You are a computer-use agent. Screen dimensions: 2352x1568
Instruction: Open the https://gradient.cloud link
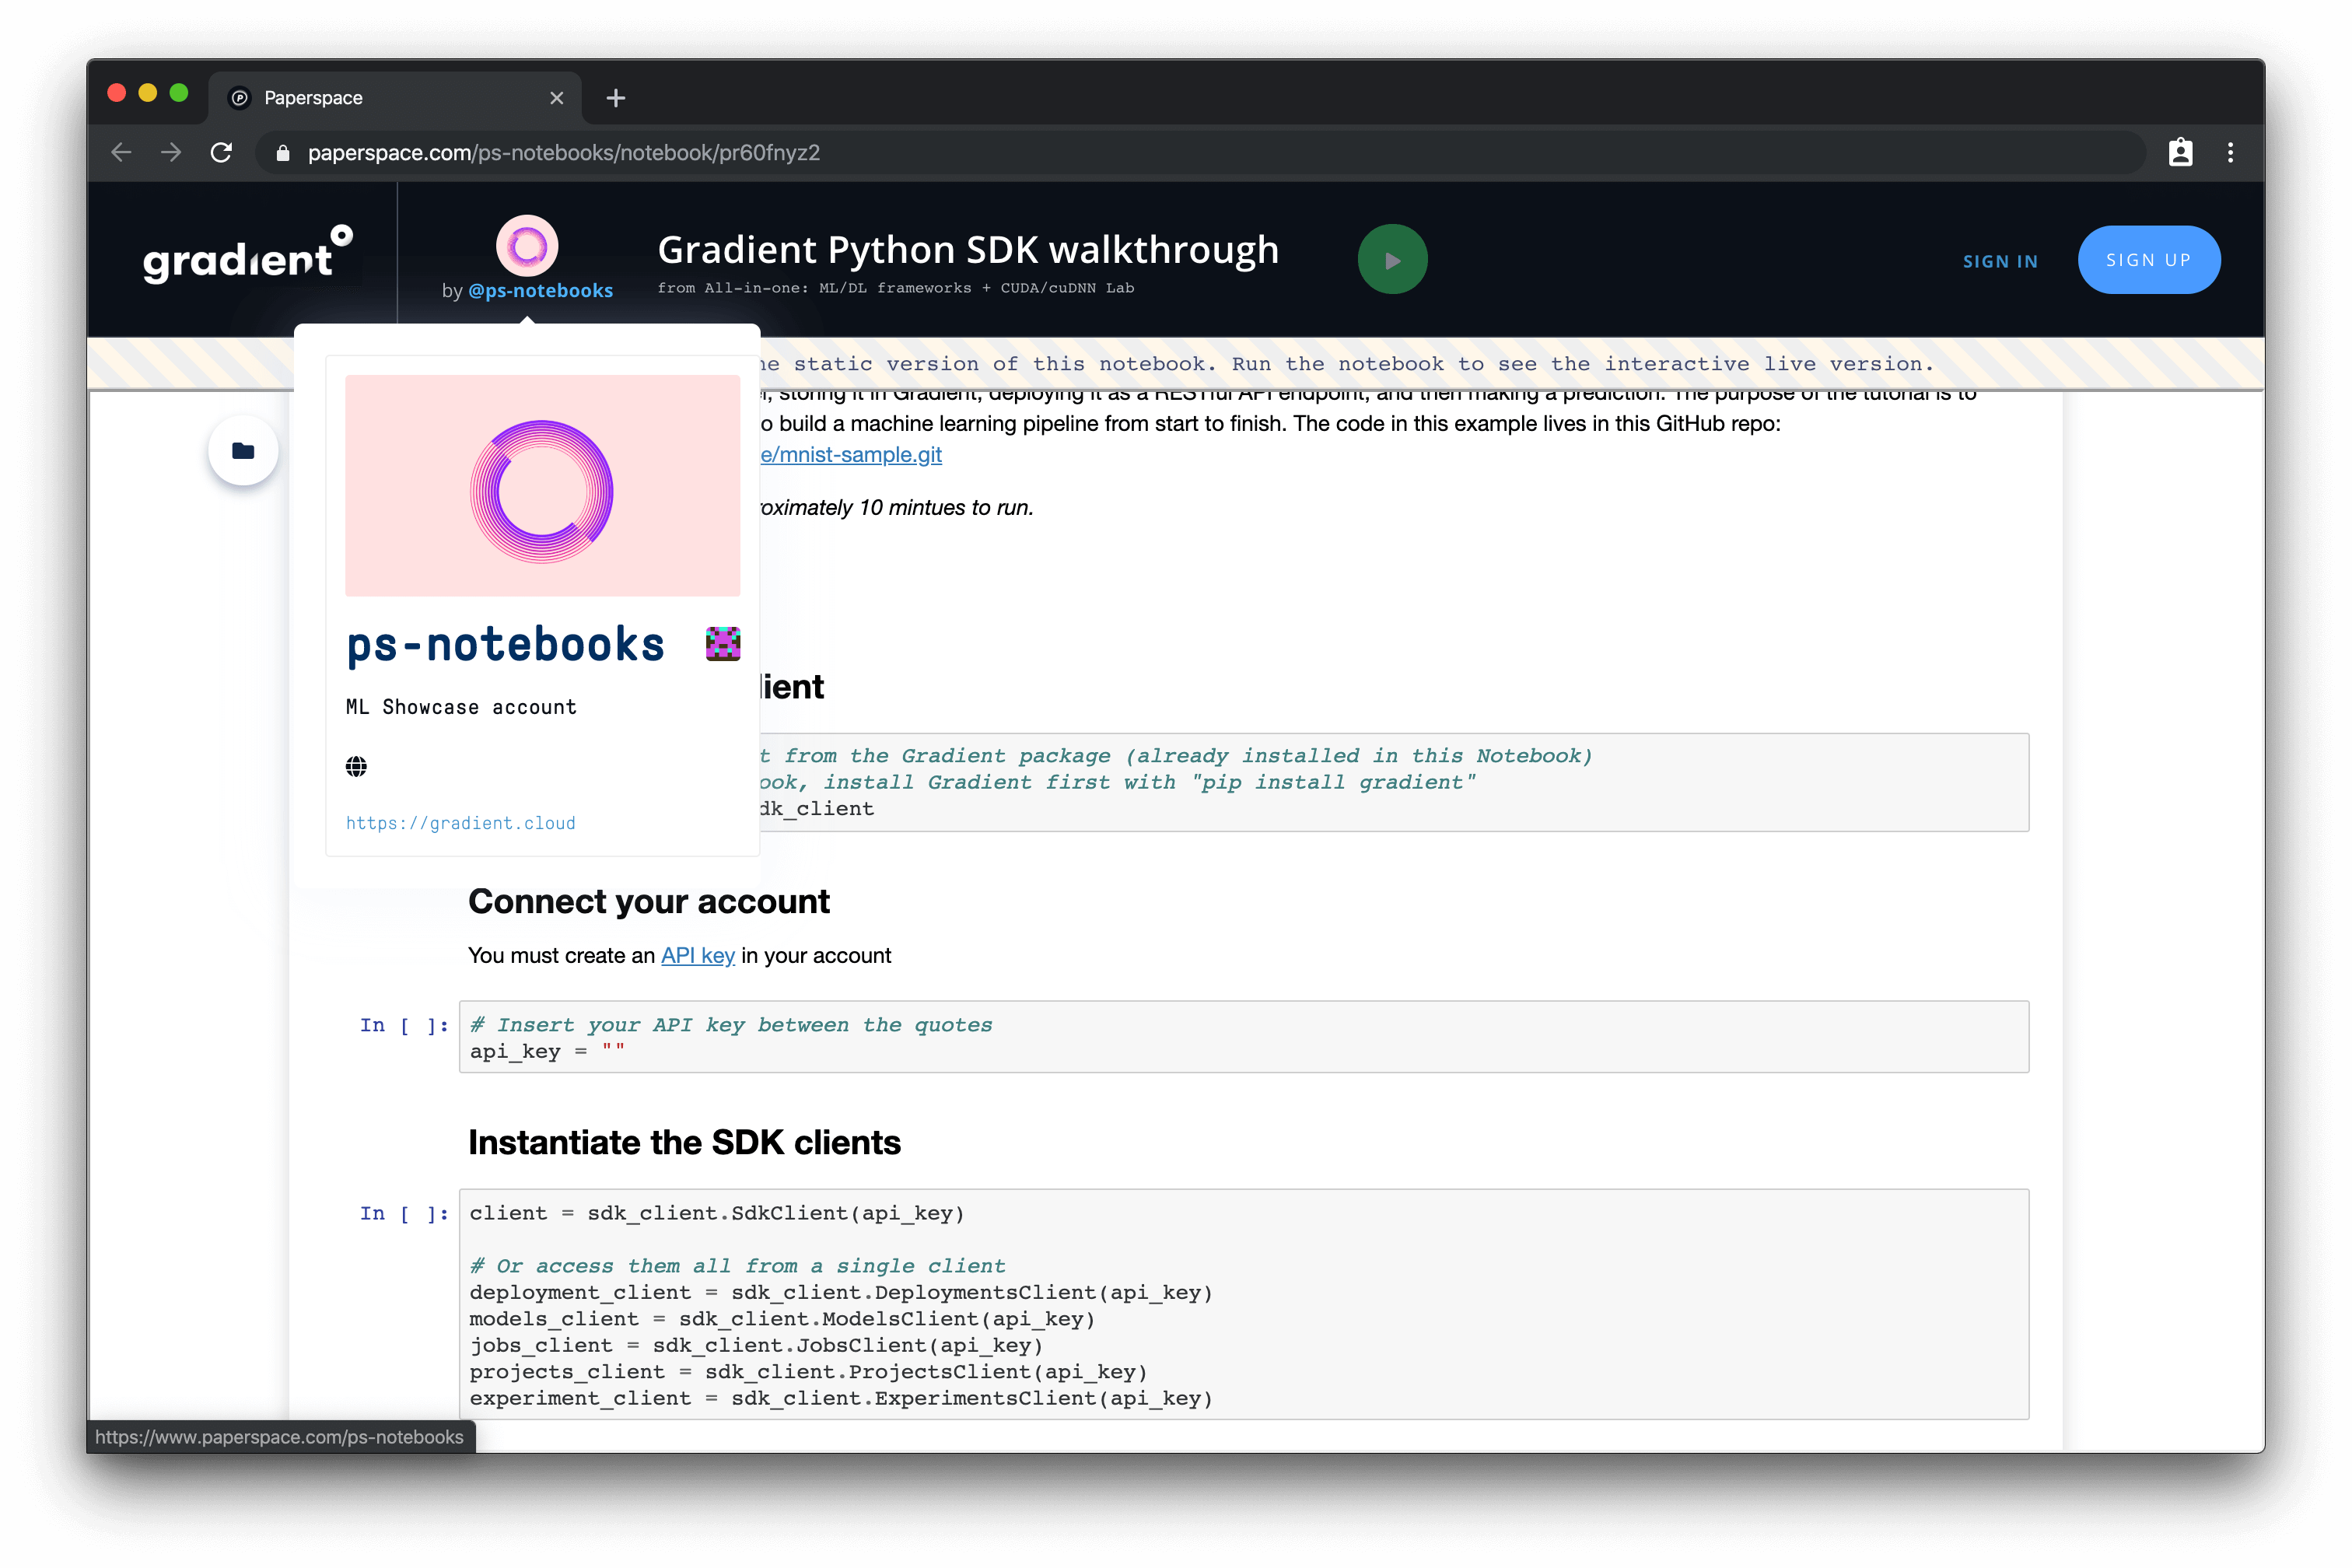[461, 823]
